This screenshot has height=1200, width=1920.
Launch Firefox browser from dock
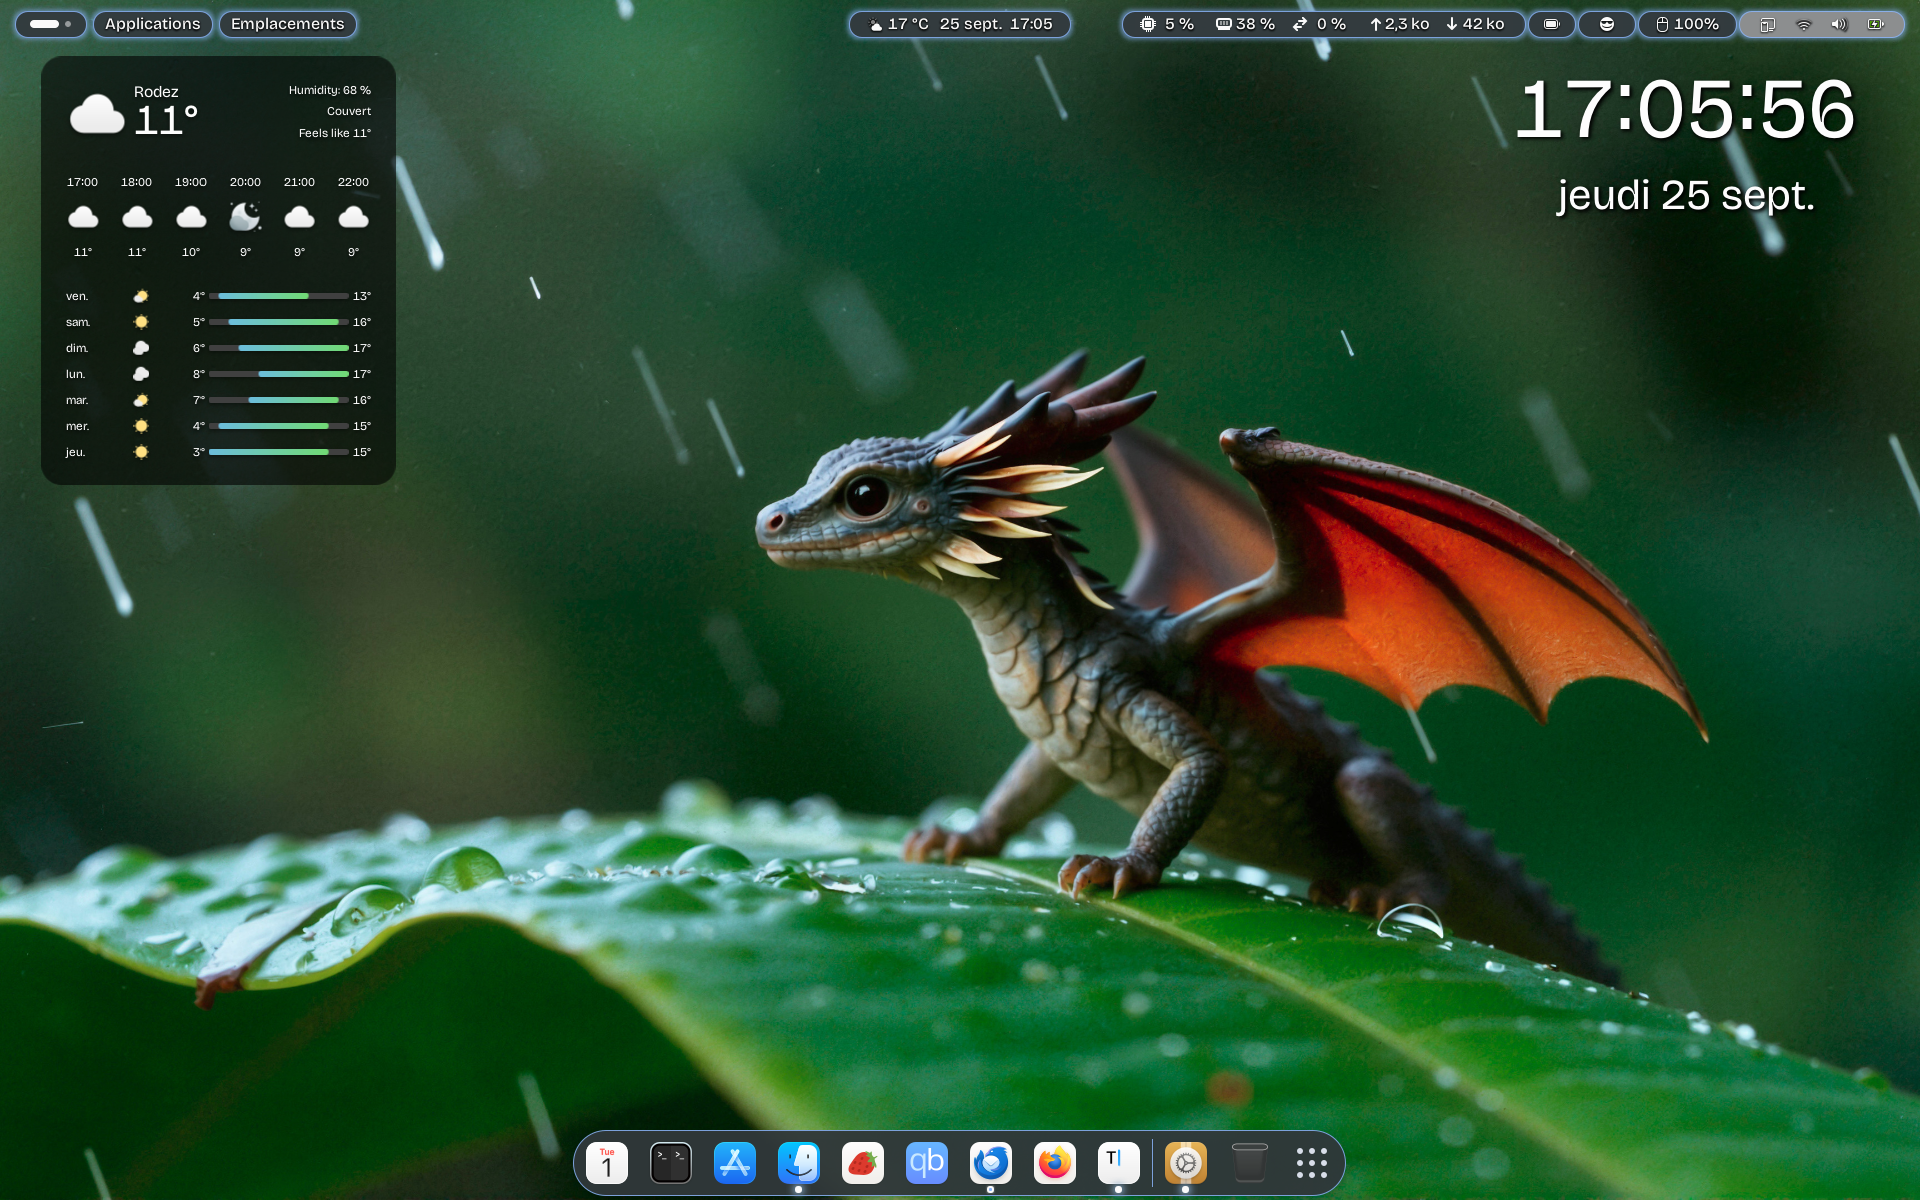pos(1054,1163)
